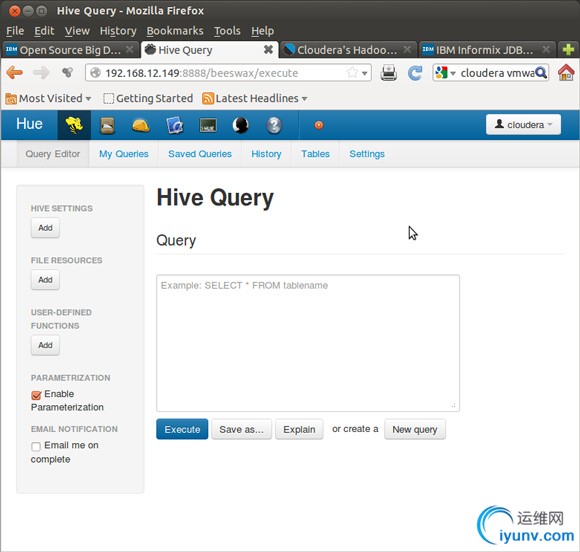Open the Job Designer hard hat icon
This screenshot has width=580, height=552.
pos(141,126)
